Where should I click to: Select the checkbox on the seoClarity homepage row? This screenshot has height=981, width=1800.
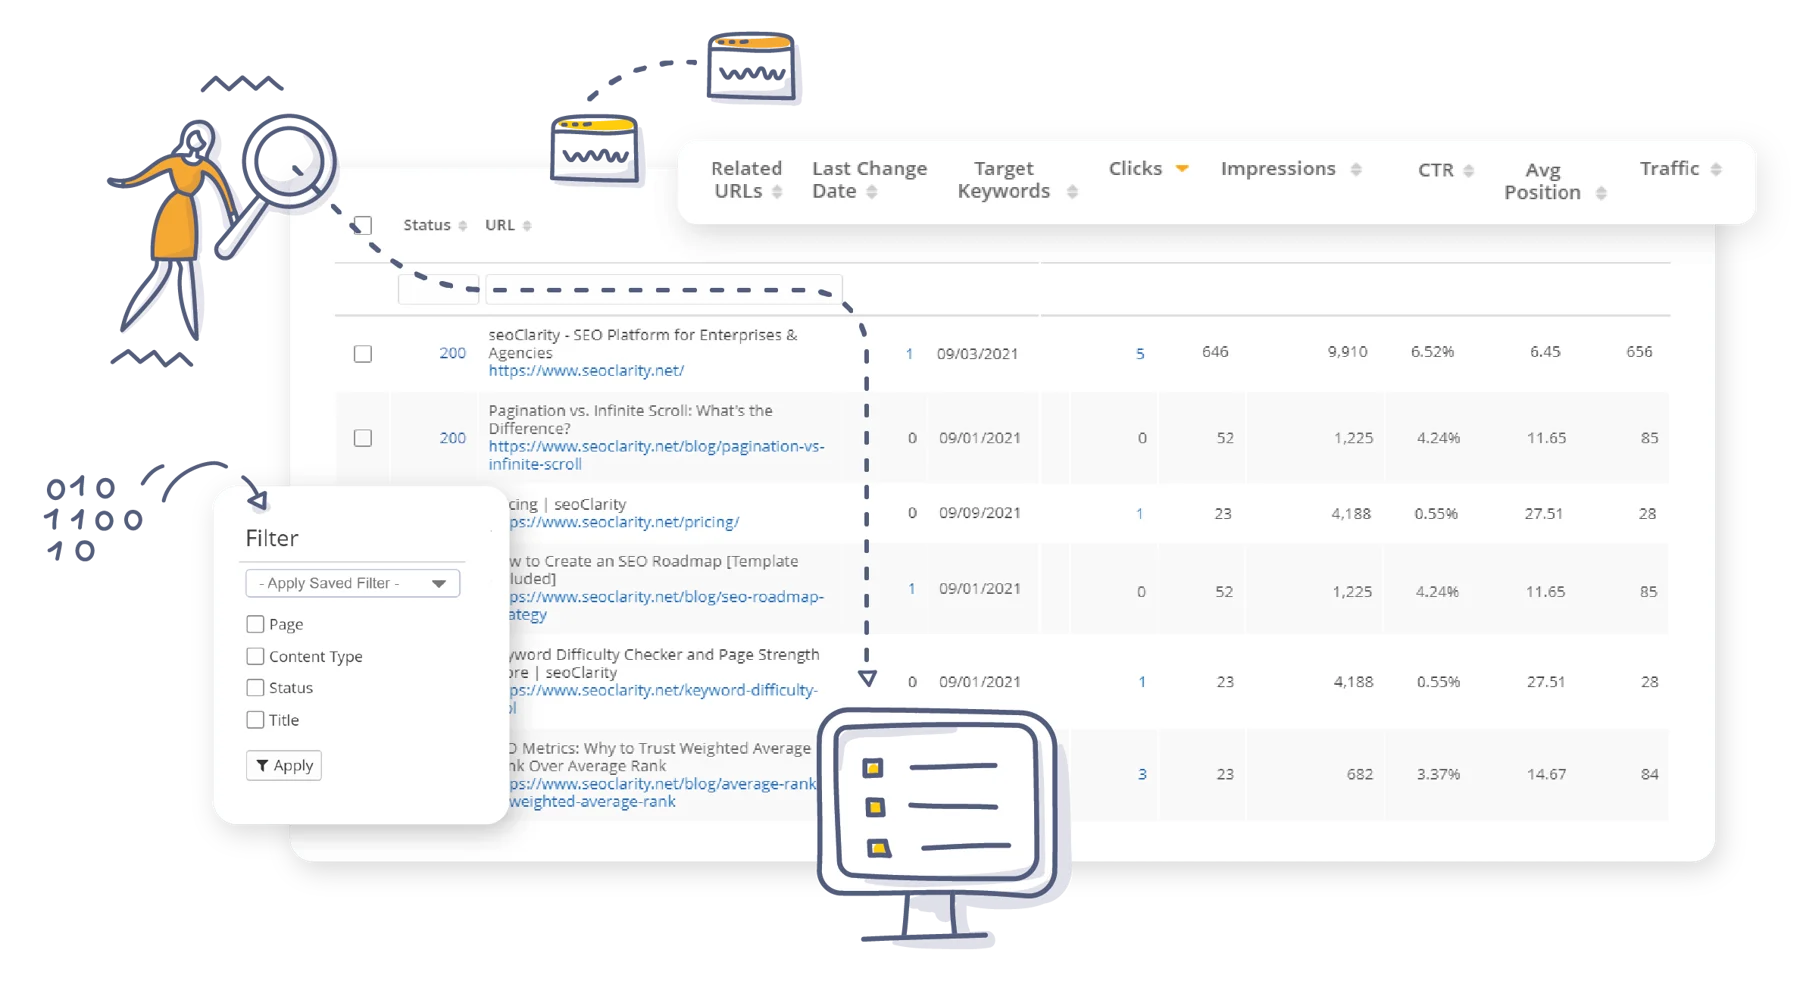(363, 353)
